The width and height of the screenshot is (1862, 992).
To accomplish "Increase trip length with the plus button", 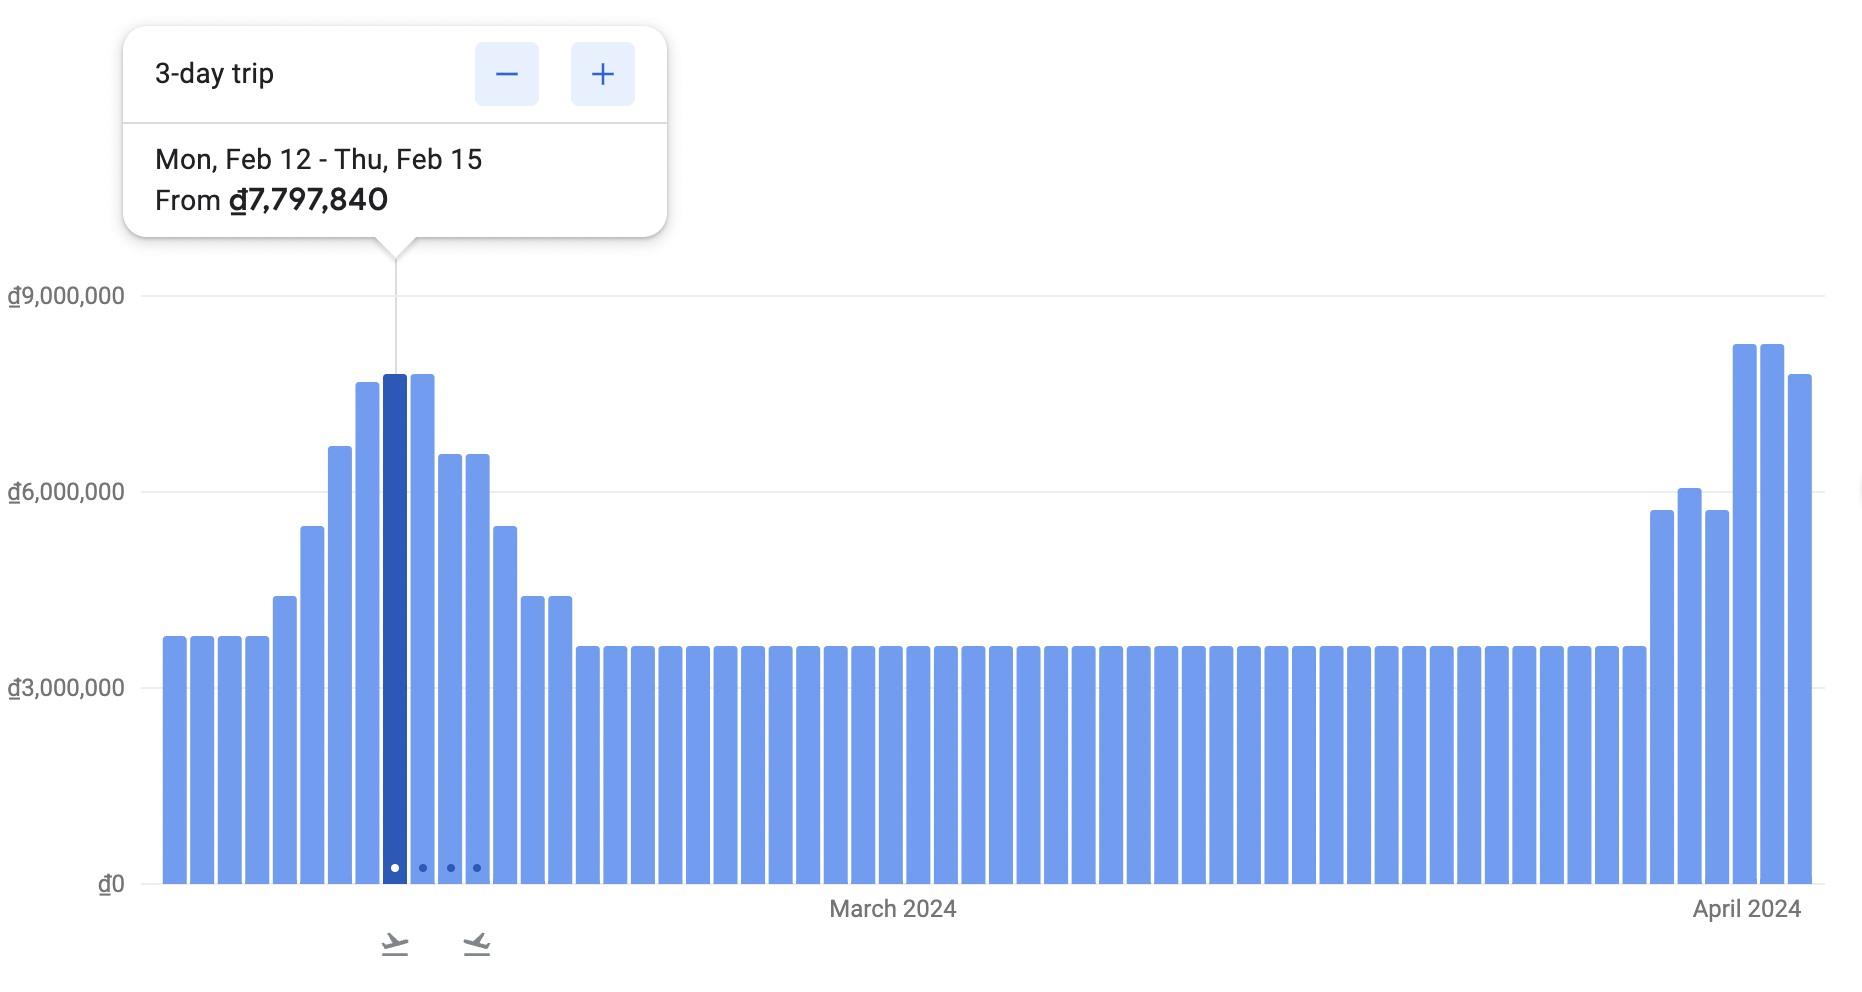I will 603,74.
